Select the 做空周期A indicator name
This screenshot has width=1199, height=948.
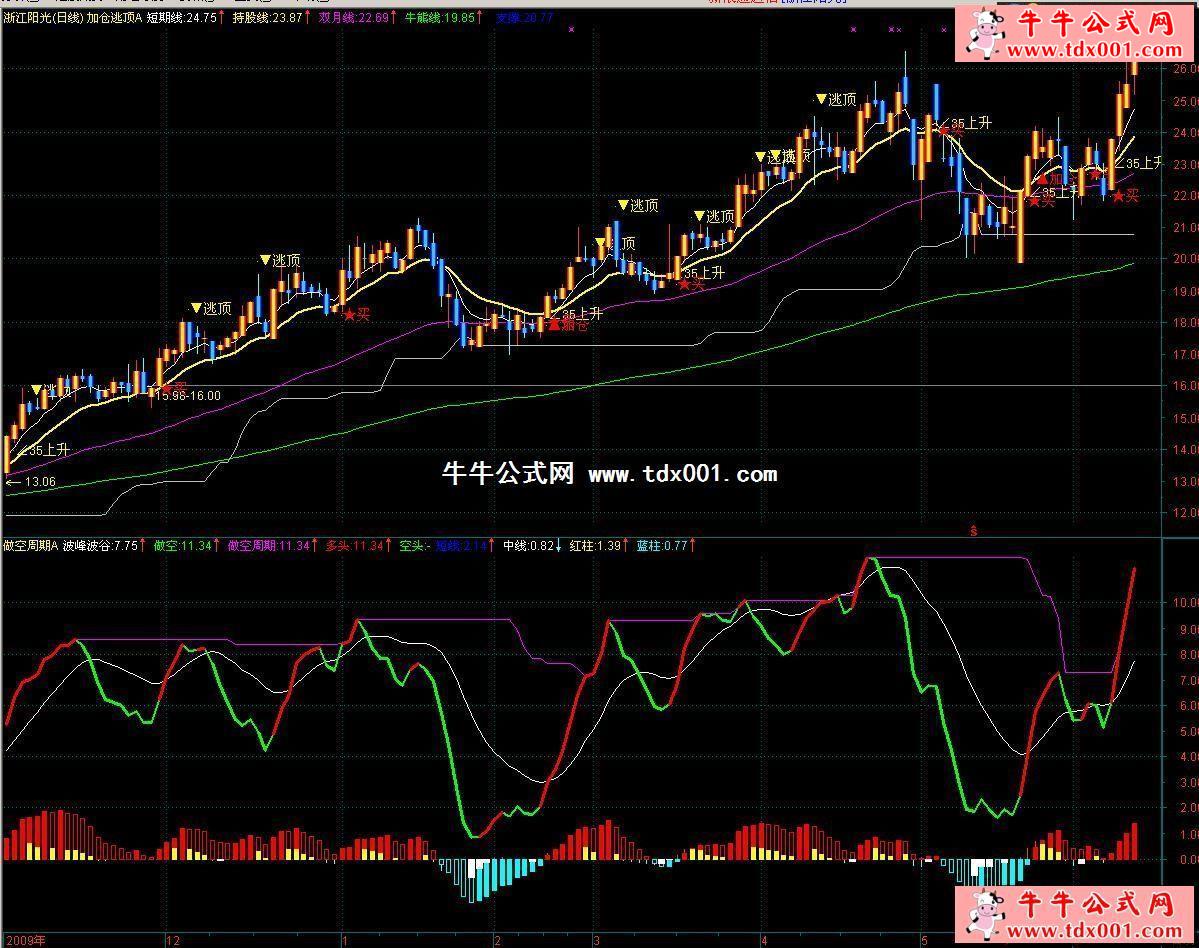pyautogui.click(x=30, y=546)
